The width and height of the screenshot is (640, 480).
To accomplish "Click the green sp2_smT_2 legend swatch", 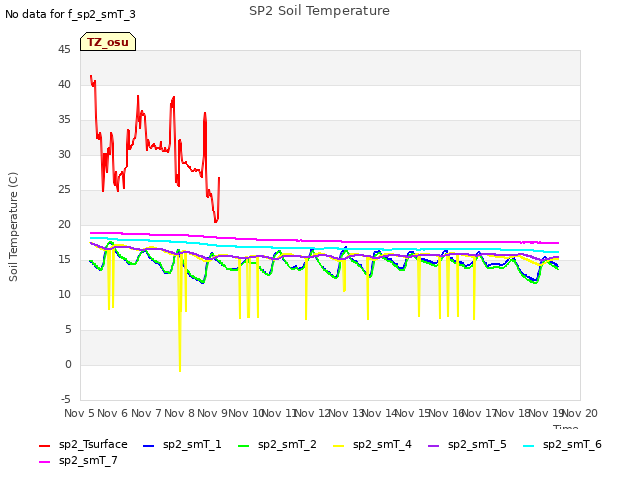I will 244,446.
